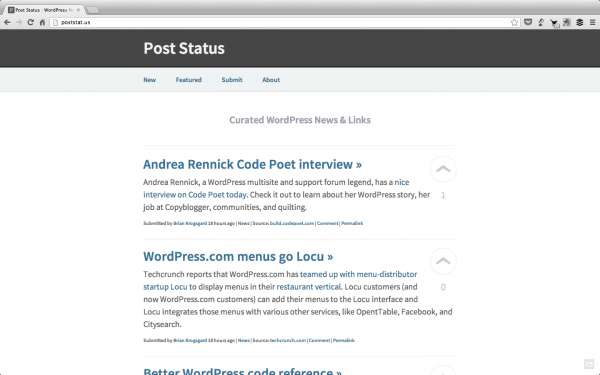This screenshot has width=600, height=375.
Task: Open a new browser tab
Action: coord(93,10)
